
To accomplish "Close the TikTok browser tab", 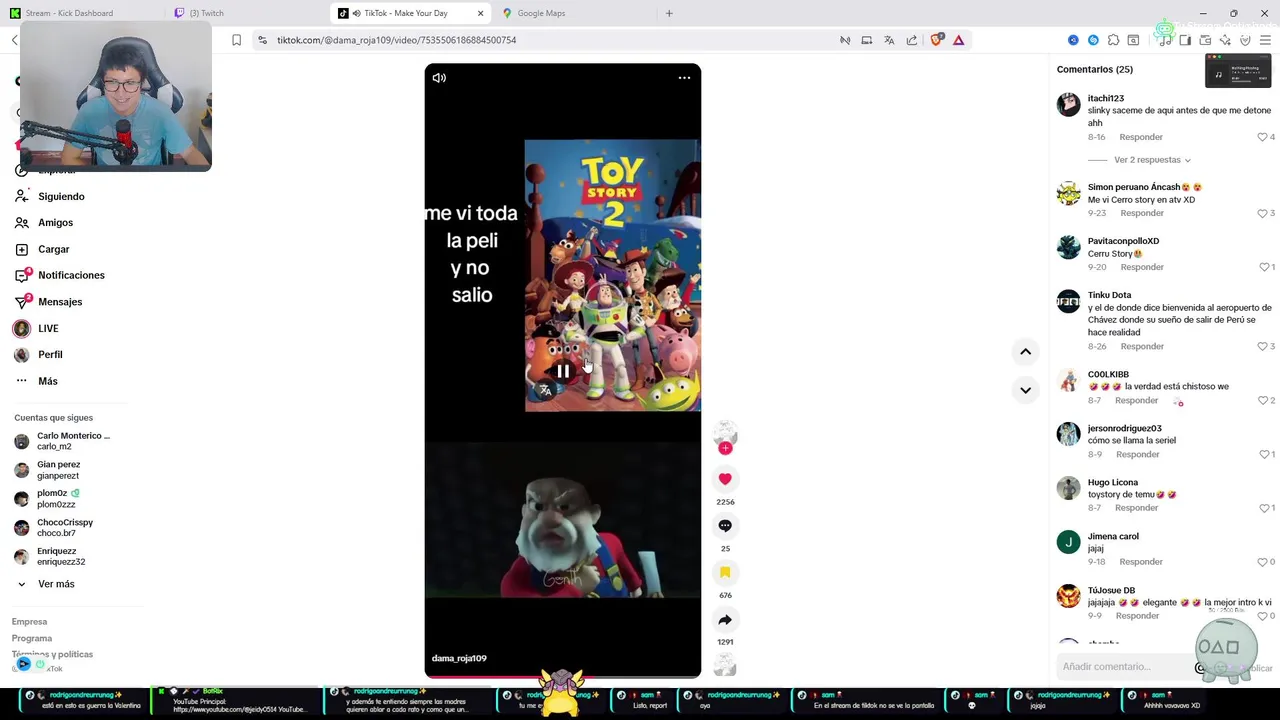I will coord(480,13).
